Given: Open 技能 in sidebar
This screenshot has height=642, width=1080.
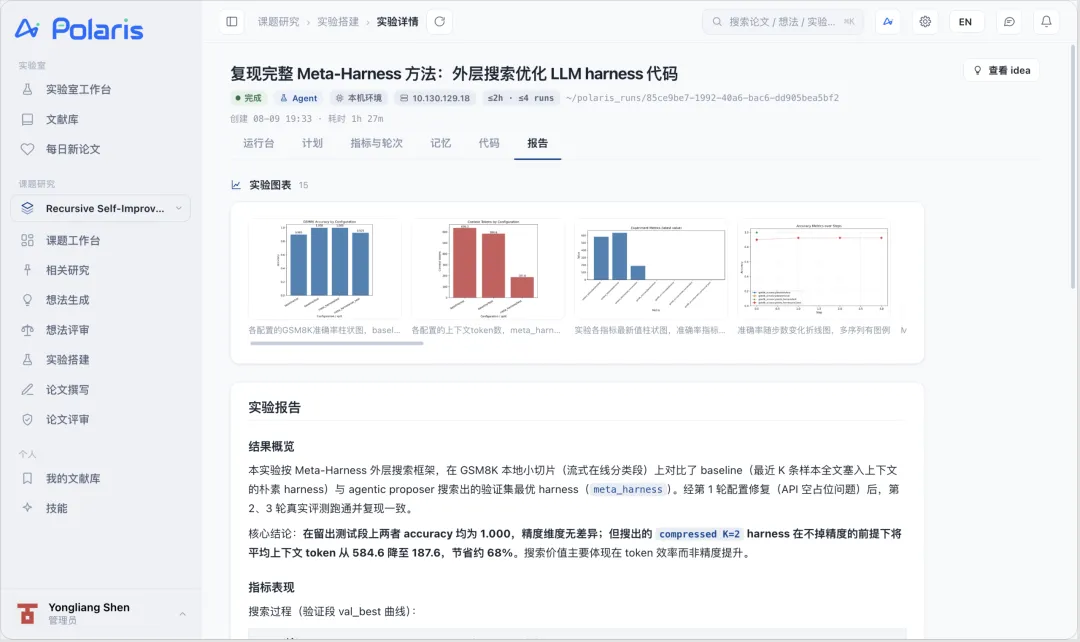Looking at the screenshot, I should [x=101, y=508].
